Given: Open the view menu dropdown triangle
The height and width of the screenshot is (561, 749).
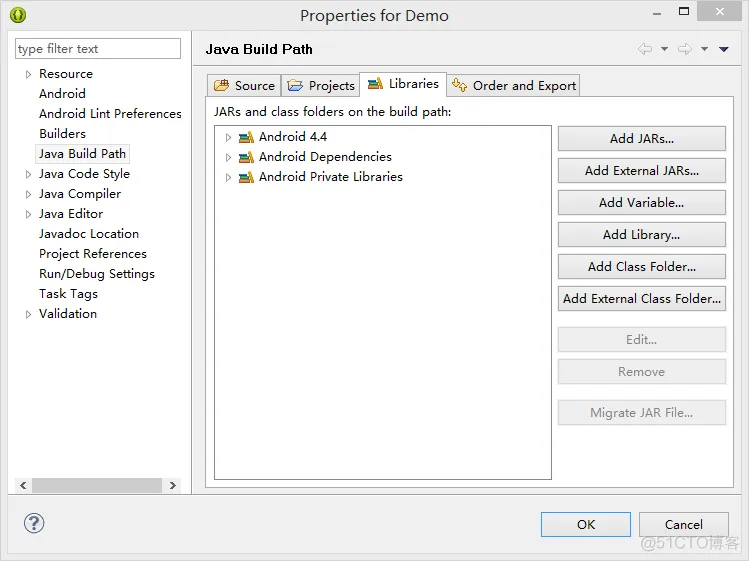Looking at the screenshot, I should tap(724, 49).
